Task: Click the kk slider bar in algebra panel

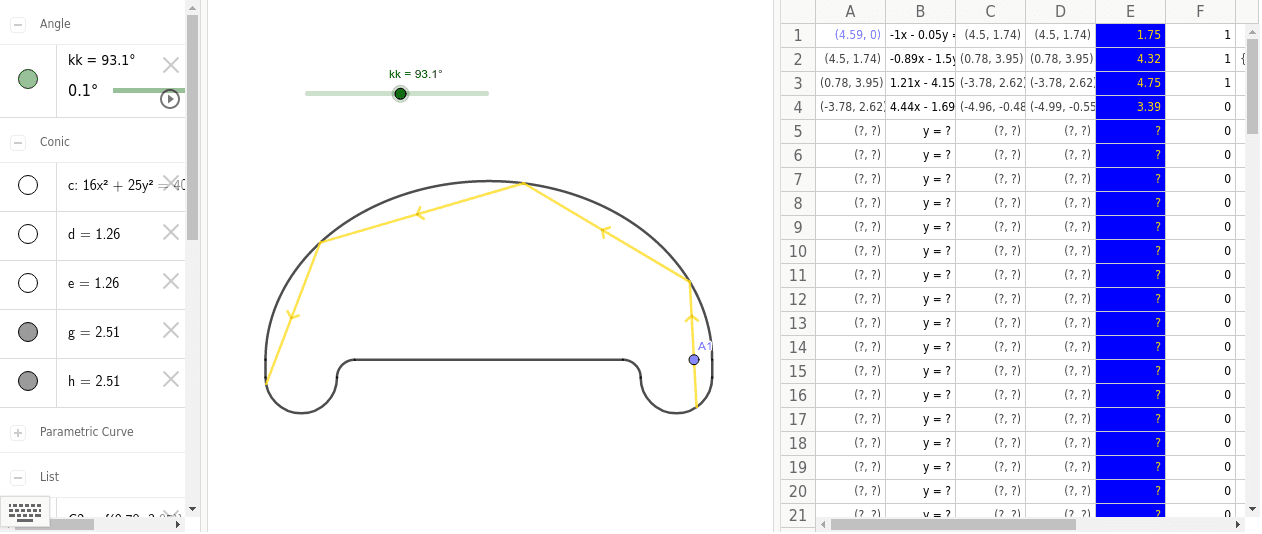Action: [x=149, y=90]
